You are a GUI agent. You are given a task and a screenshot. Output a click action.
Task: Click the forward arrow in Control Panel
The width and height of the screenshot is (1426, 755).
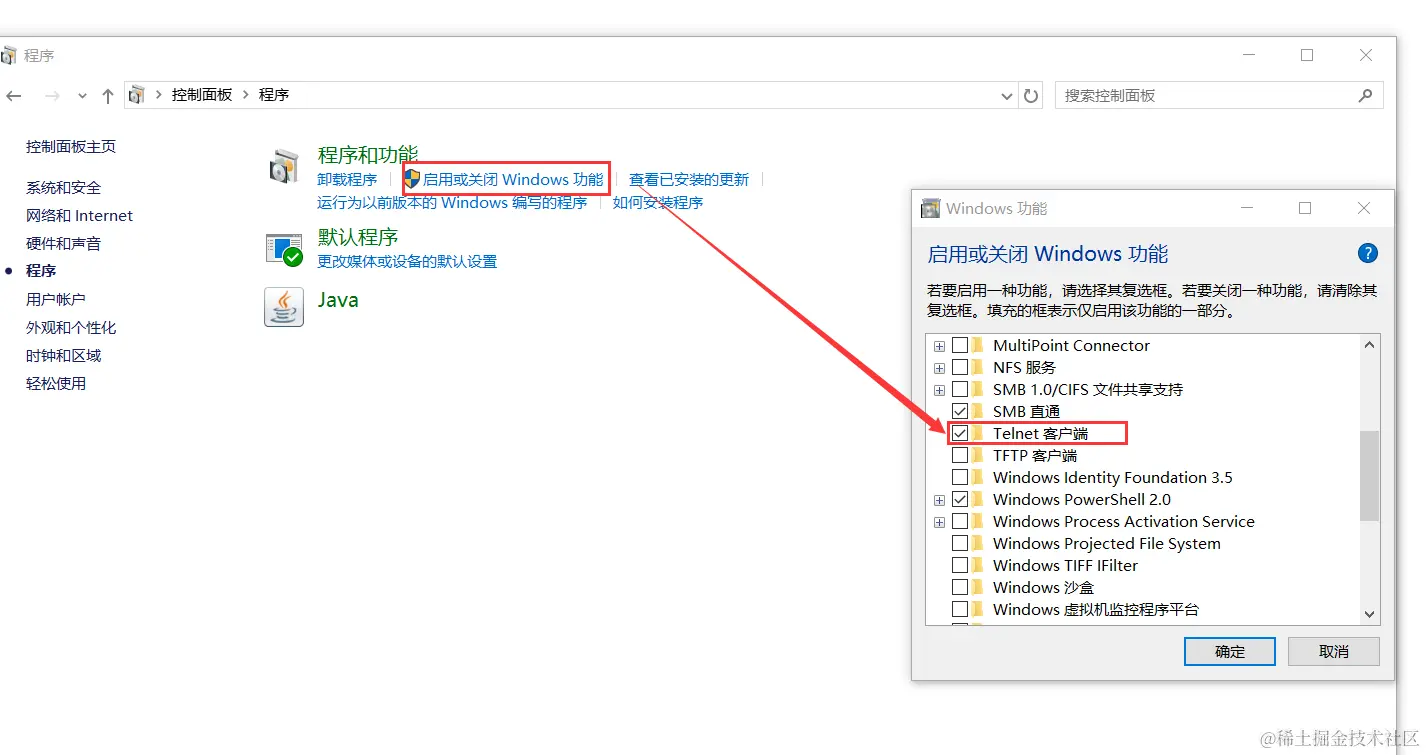click(x=52, y=96)
